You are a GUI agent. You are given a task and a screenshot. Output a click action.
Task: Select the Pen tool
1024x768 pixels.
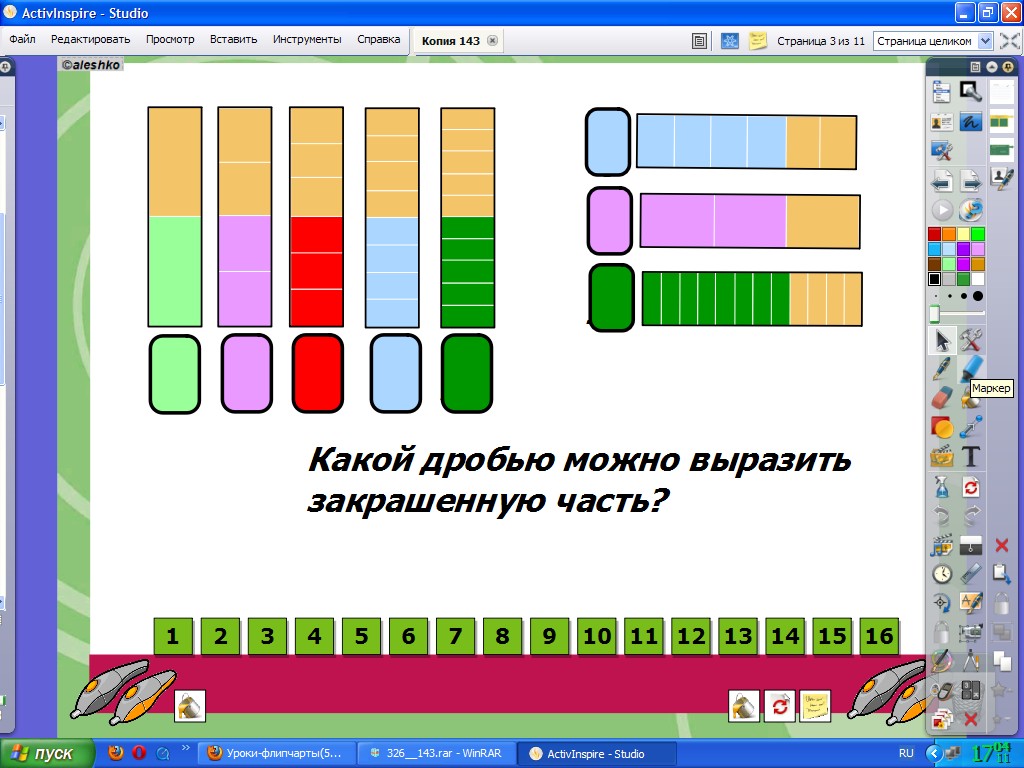point(941,370)
